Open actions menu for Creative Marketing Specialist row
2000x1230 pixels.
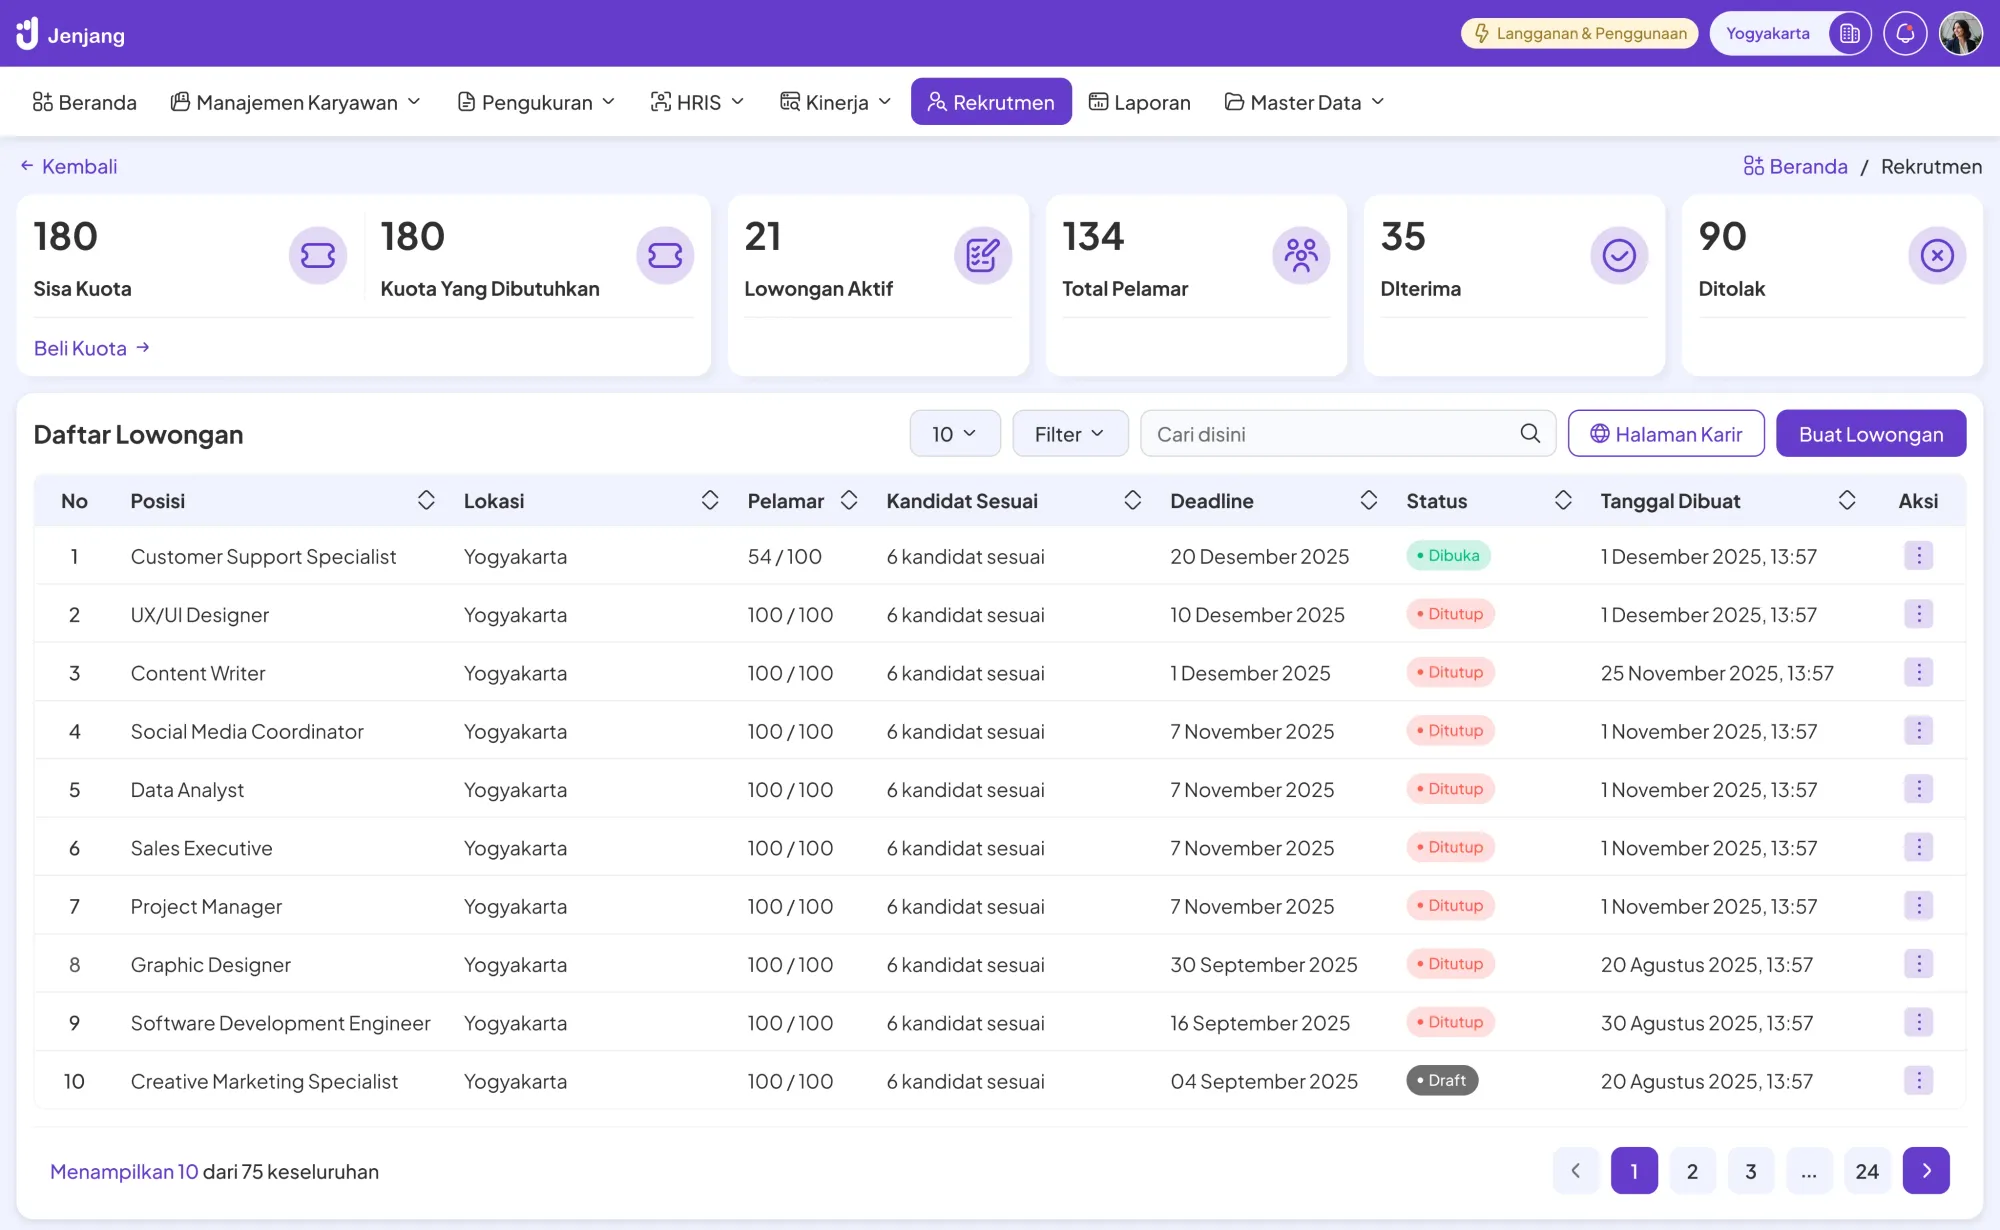[x=1919, y=1081]
